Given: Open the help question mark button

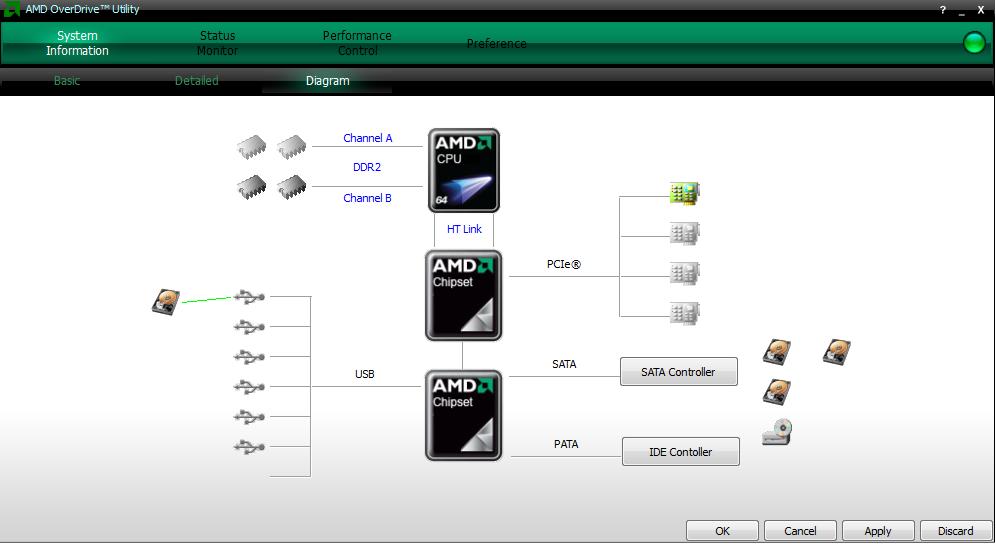Looking at the screenshot, I should pos(943,10).
